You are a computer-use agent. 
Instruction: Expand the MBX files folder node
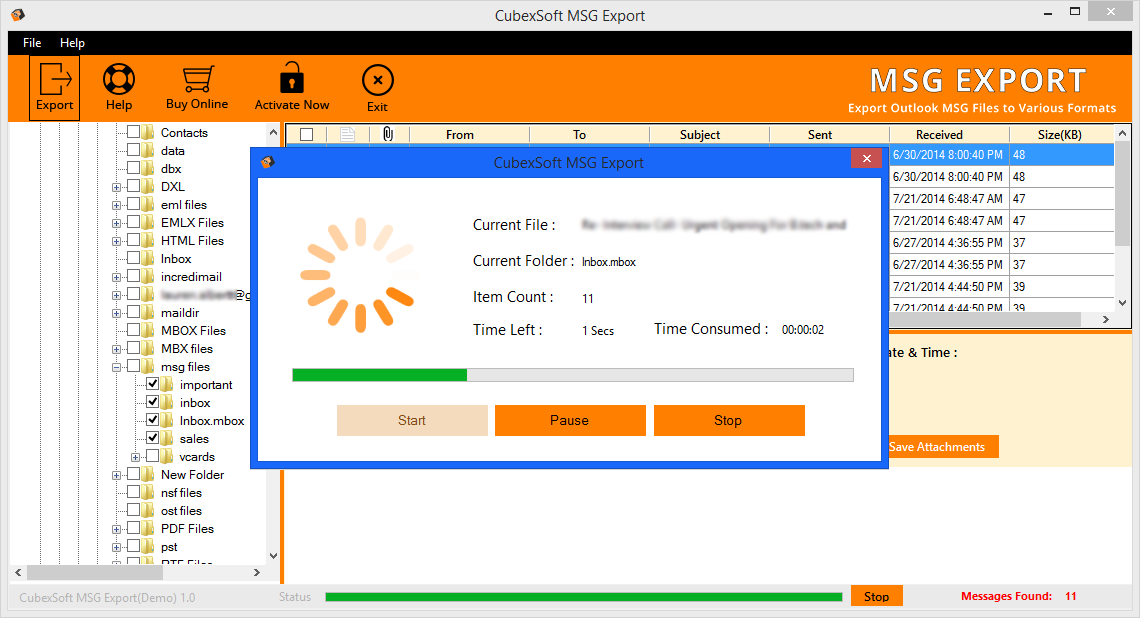tap(116, 350)
